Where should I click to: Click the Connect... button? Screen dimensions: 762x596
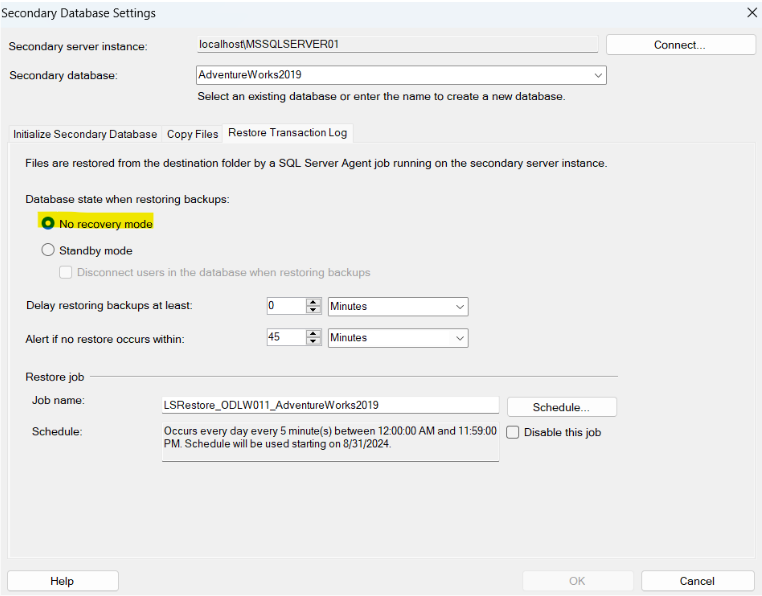(680, 45)
